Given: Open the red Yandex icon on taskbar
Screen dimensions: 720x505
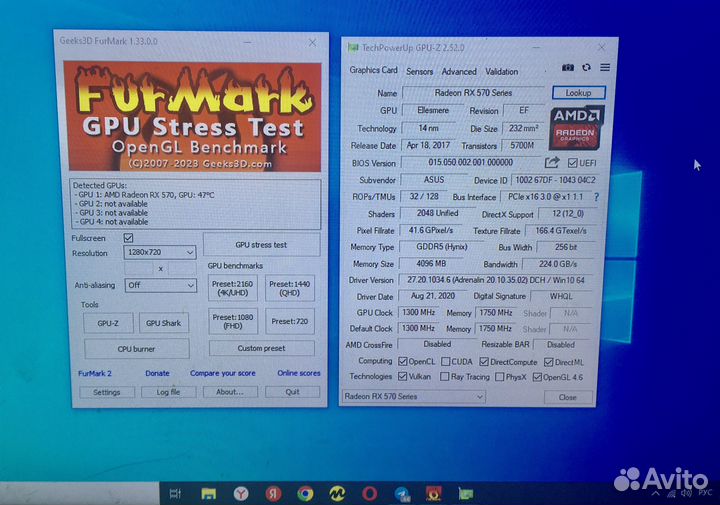Looking at the screenshot, I should (x=273, y=494).
